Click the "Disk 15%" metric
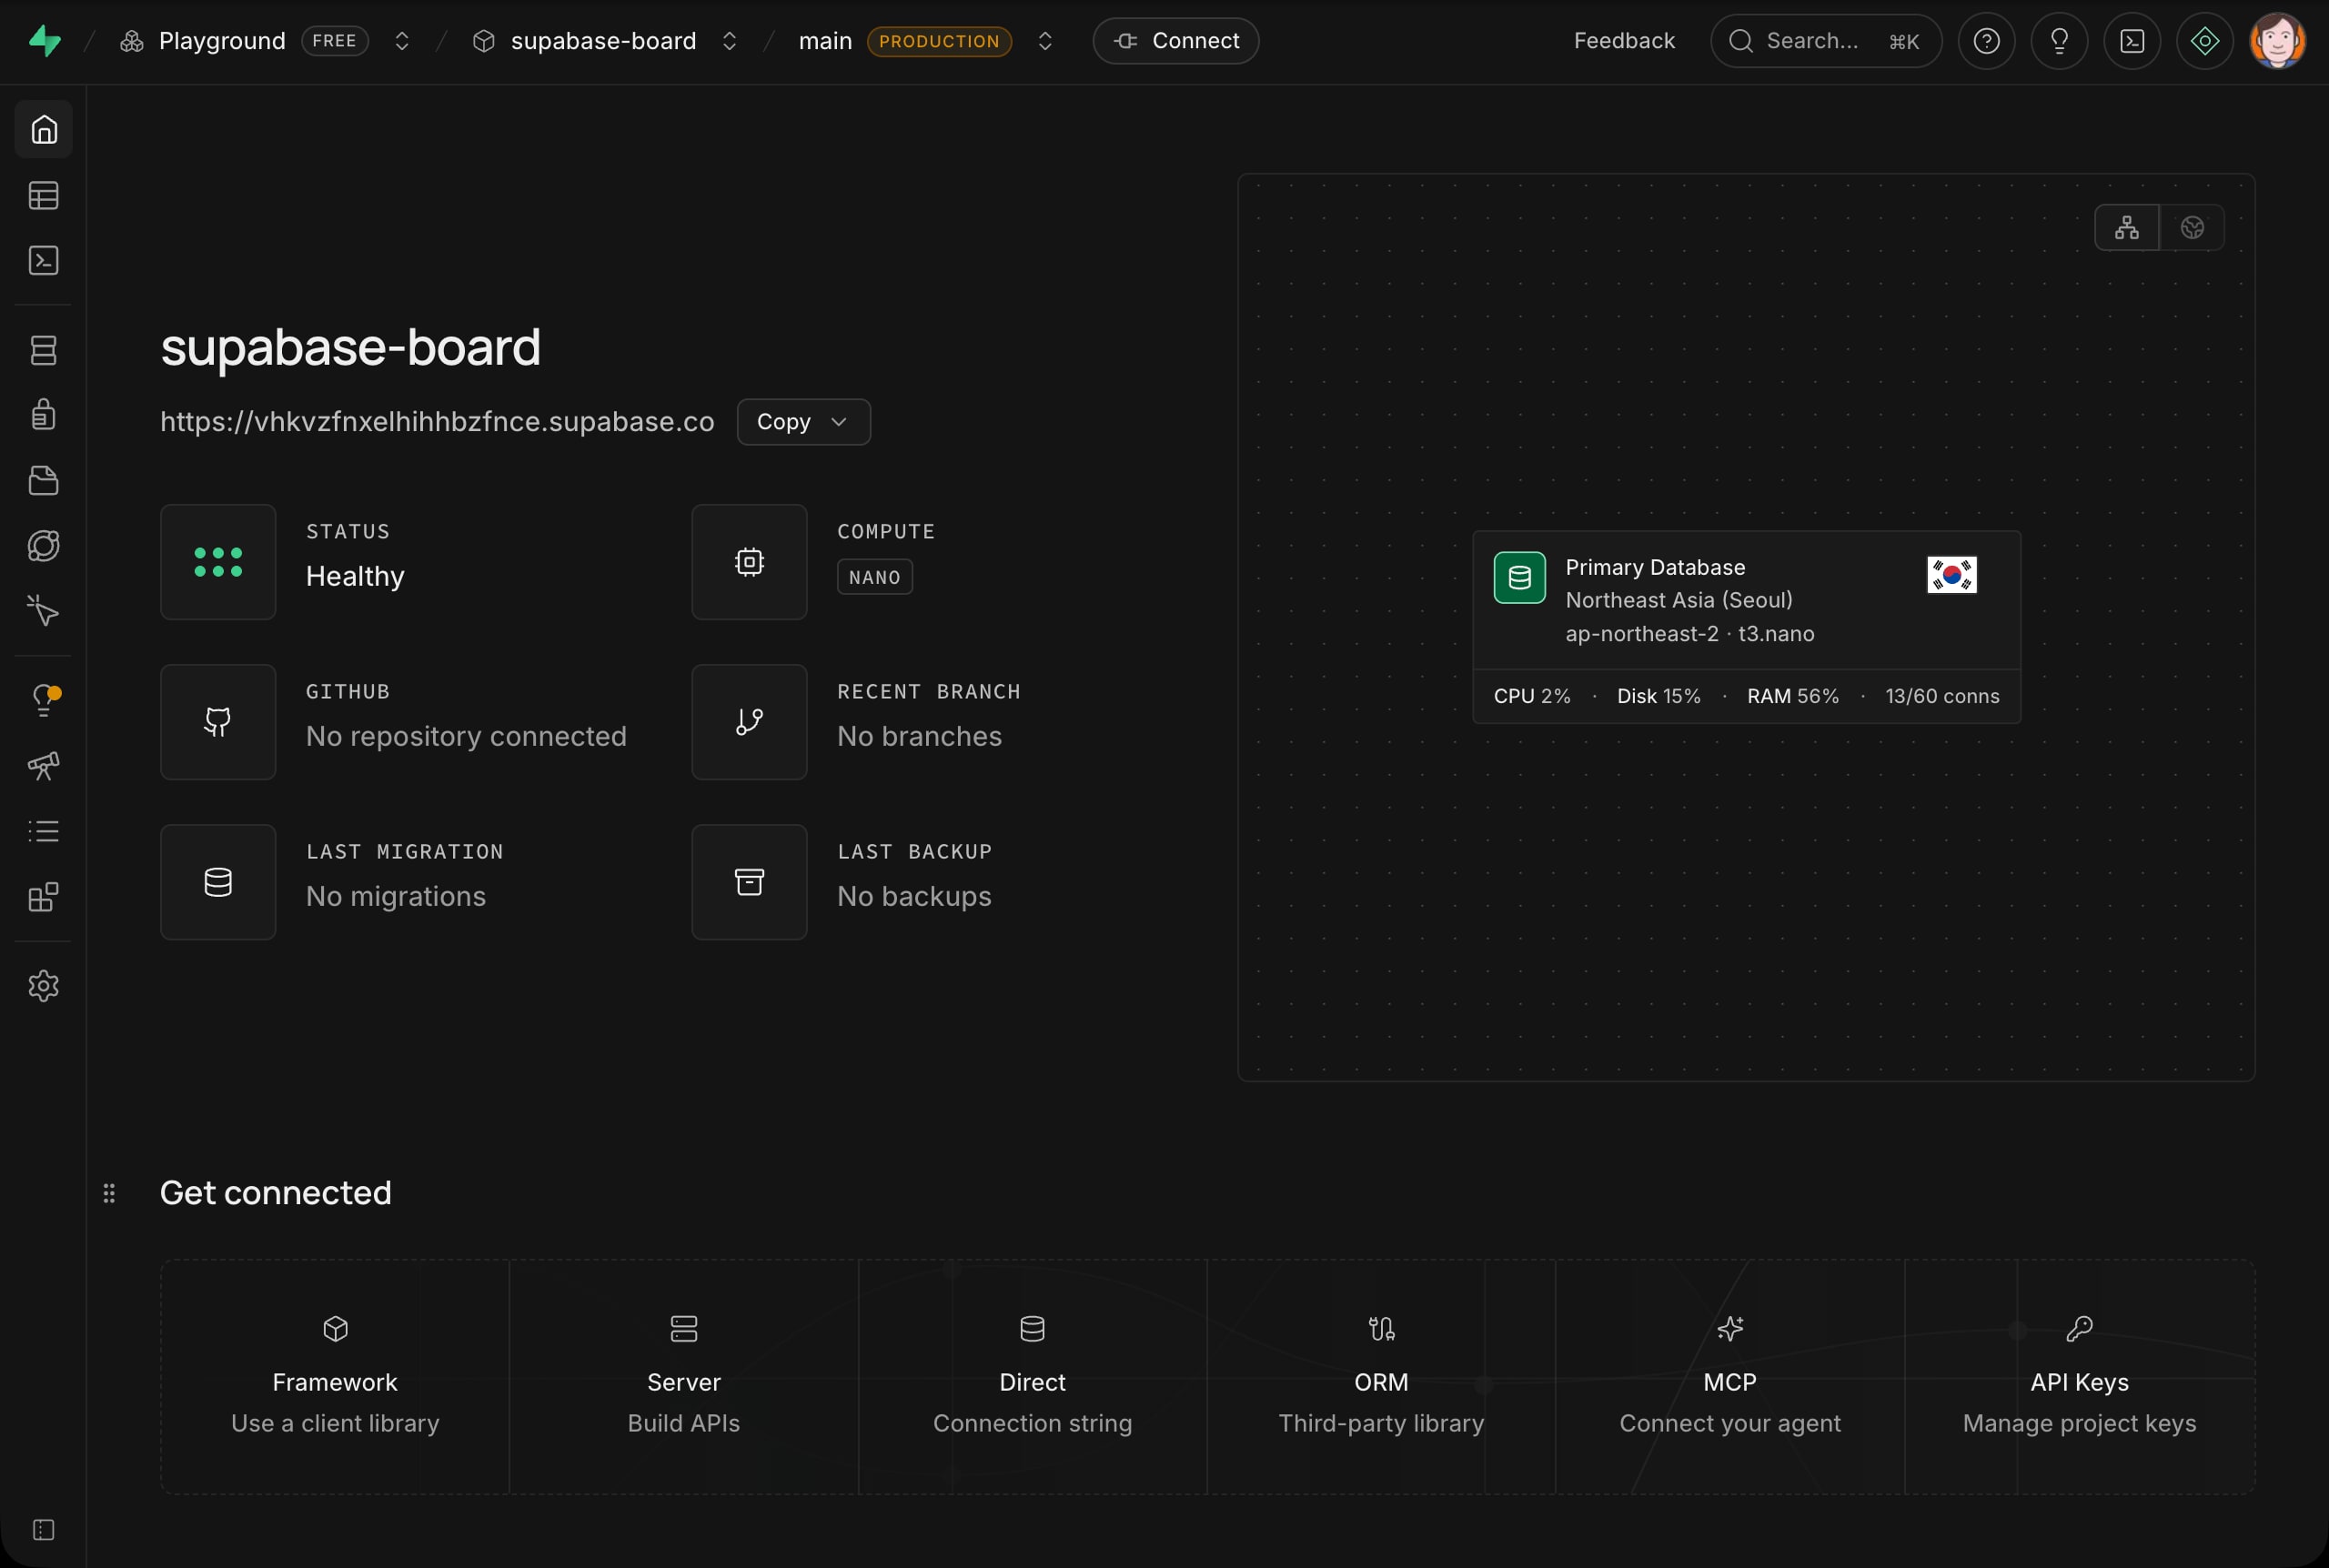 point(1659,696)
